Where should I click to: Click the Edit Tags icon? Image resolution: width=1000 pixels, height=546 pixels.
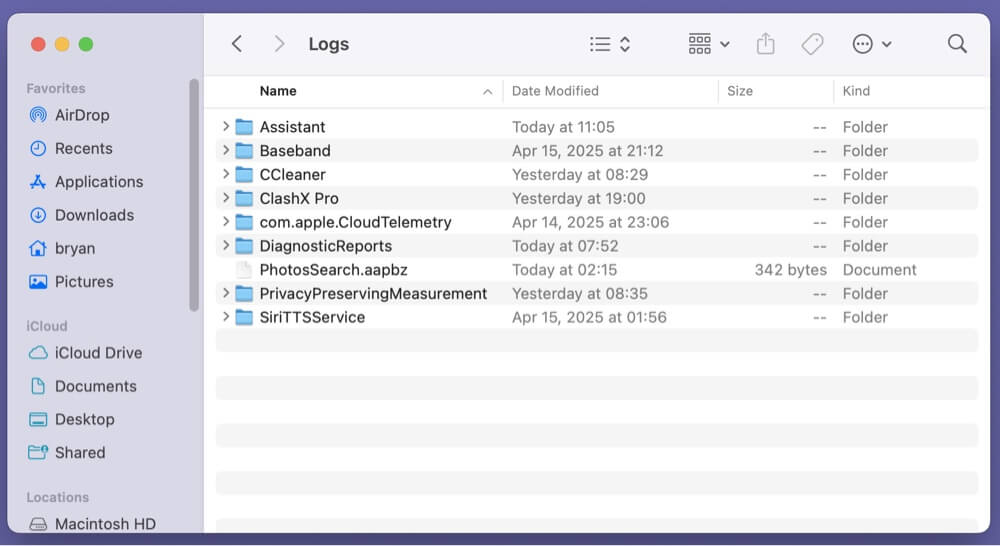812,44
